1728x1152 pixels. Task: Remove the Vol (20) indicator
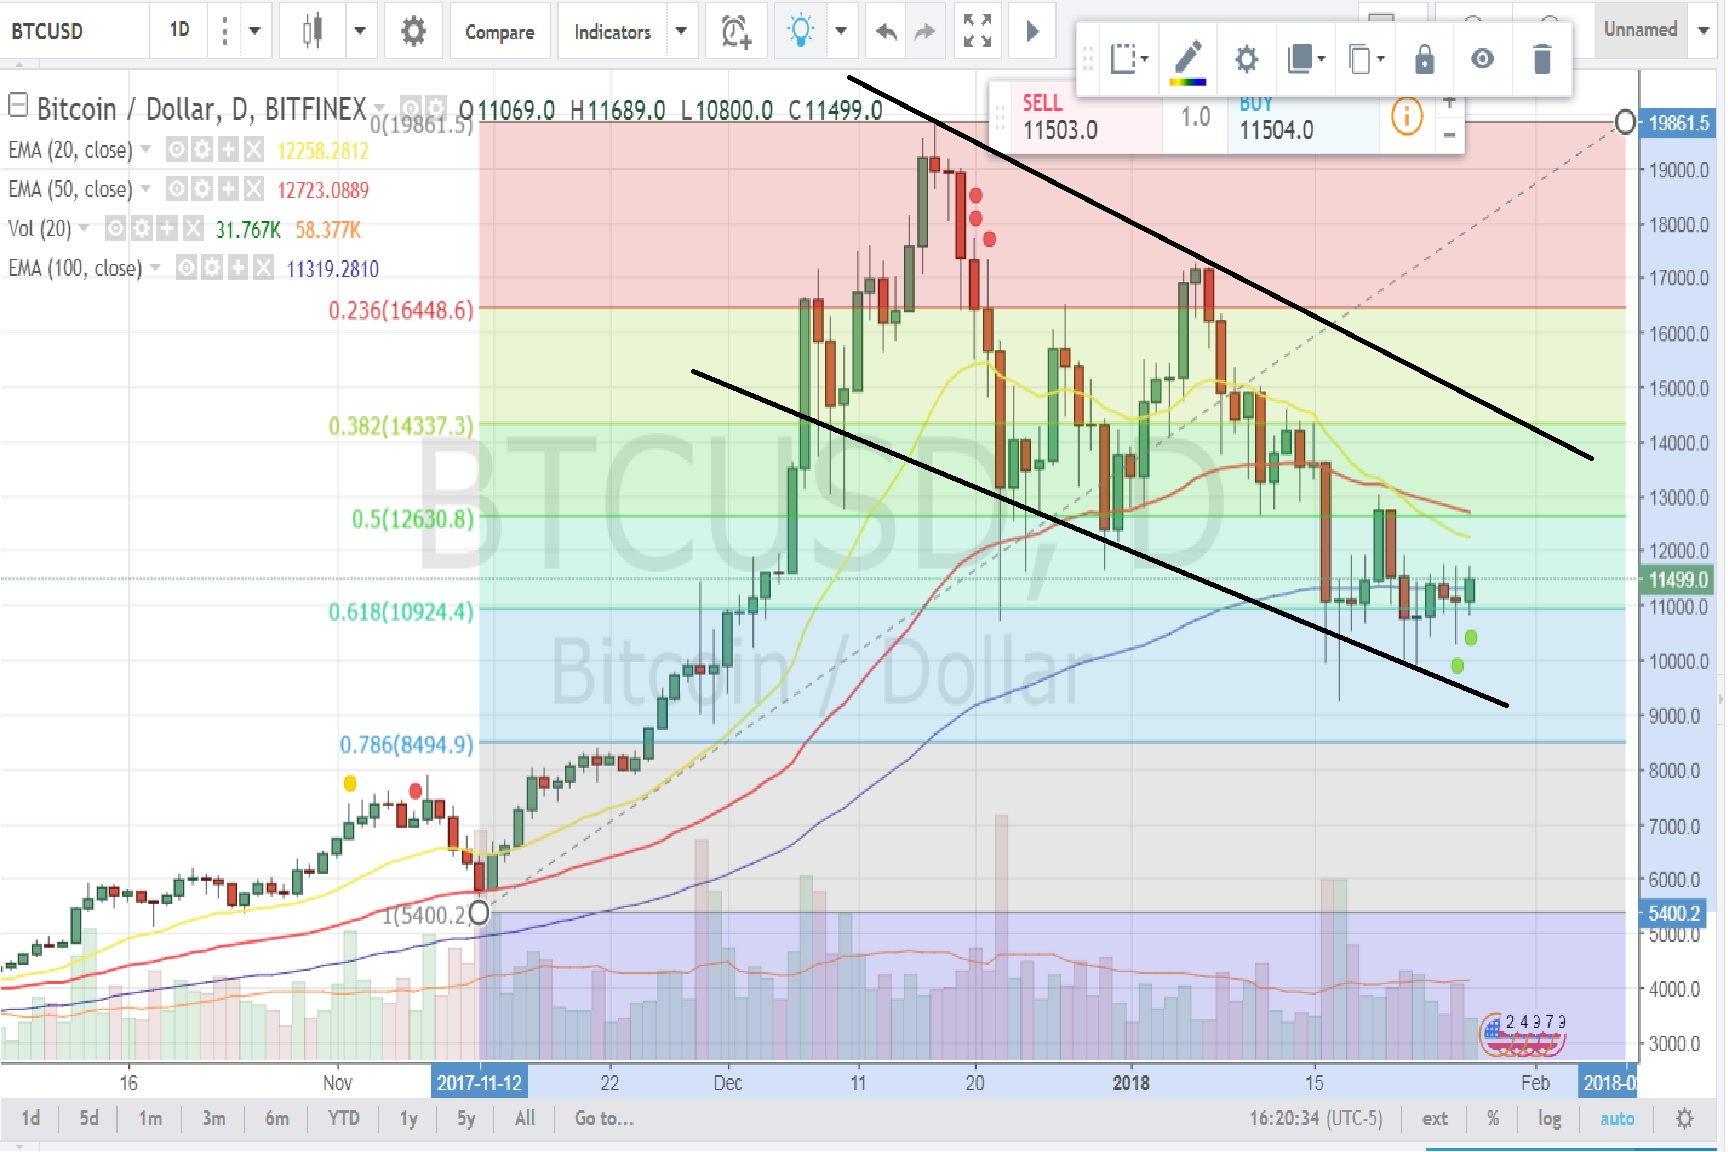(x=193, y=229)
